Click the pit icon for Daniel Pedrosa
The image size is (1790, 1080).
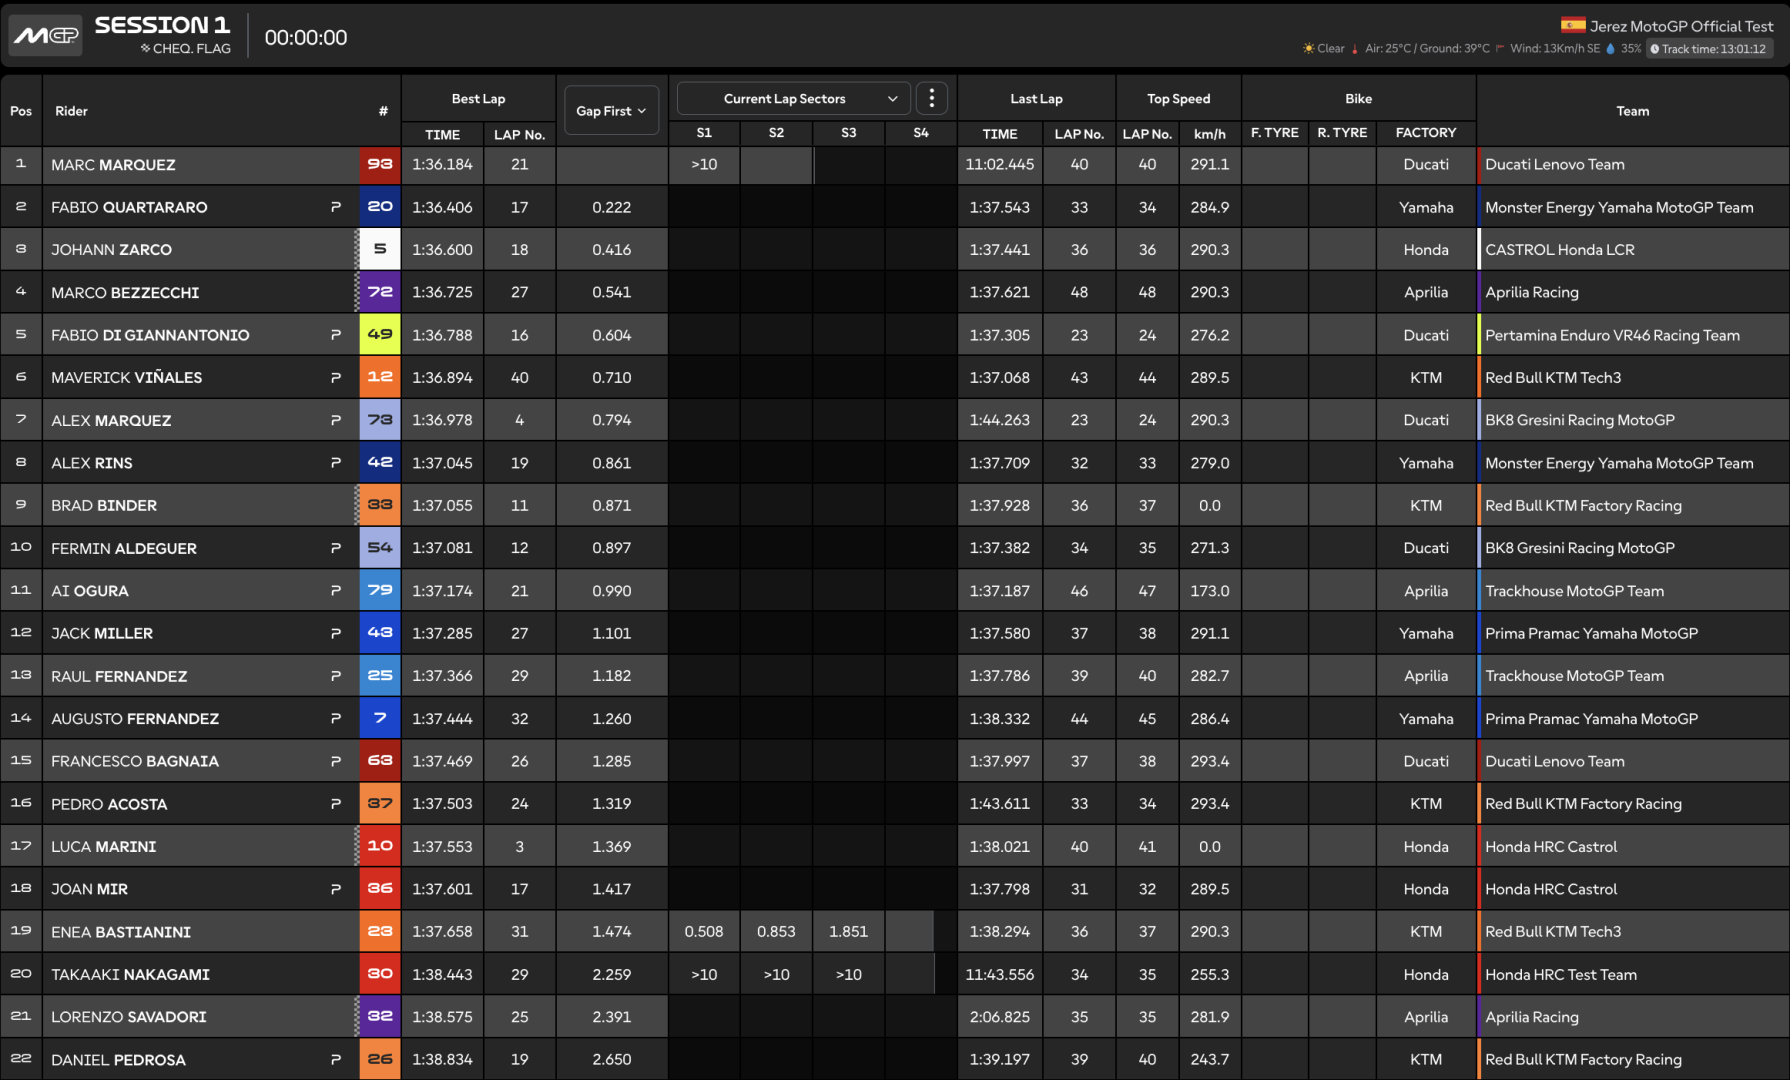click(336, 1059)
